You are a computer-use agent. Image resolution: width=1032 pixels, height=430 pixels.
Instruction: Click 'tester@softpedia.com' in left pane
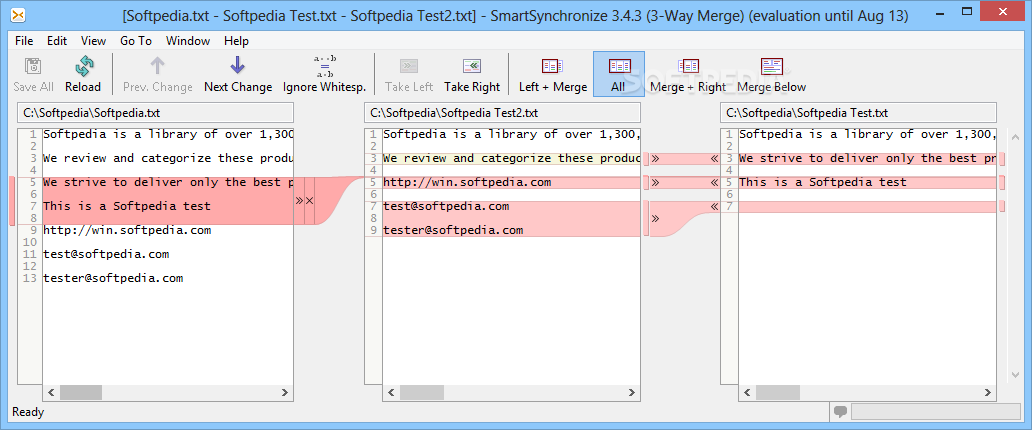coord(113,278)
